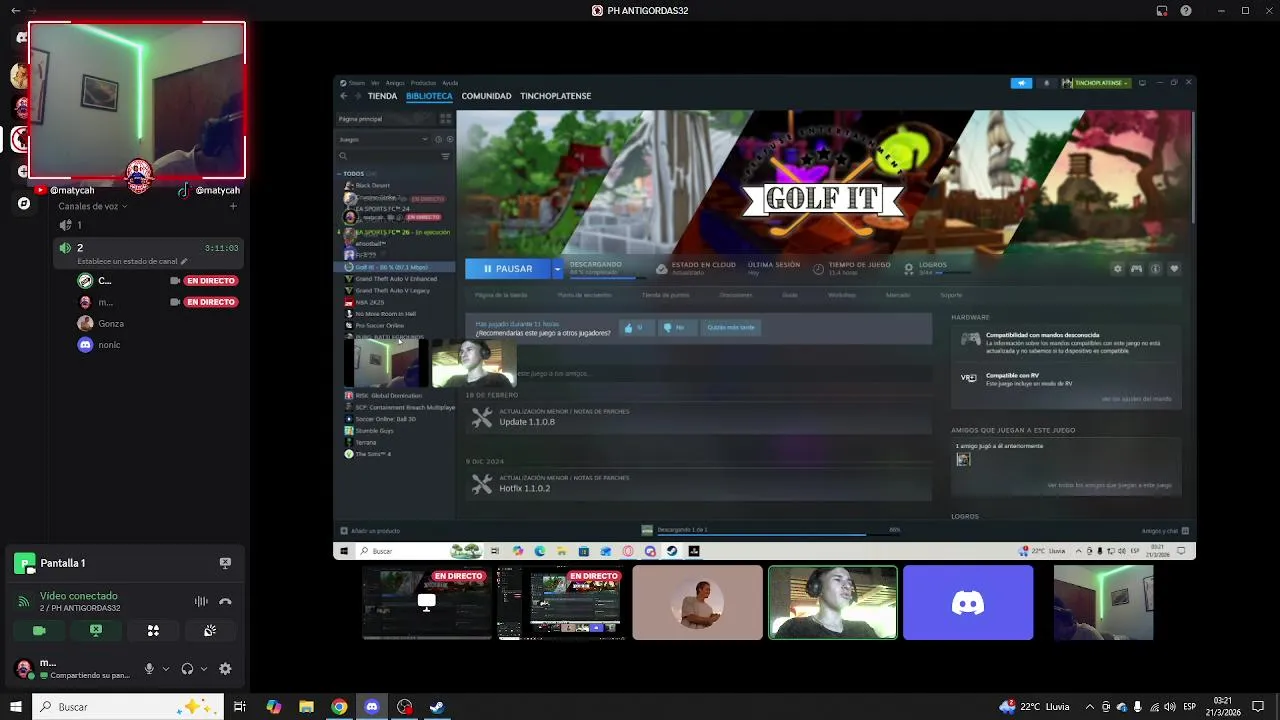Click Añadir un producto in Steam footer
The width and height of the screenshot is (1280, 720).
click(x=370, y=530)
